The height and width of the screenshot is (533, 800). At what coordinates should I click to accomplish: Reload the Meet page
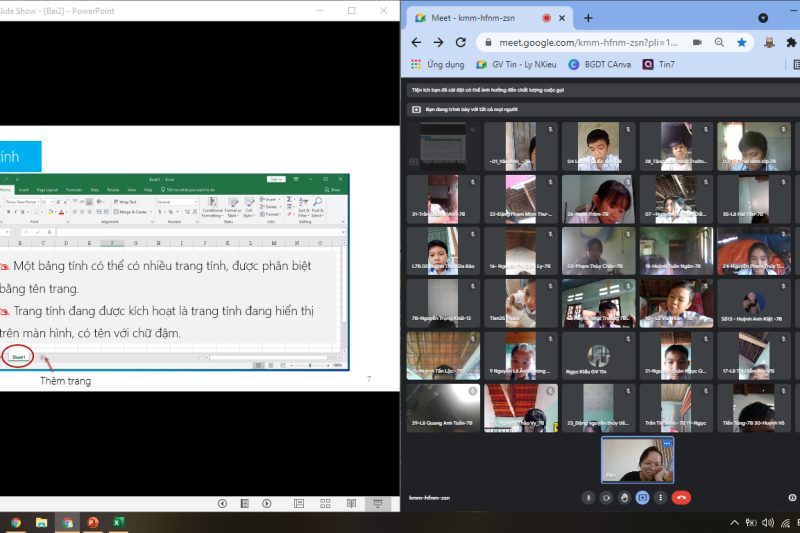[x=461, y=42]
